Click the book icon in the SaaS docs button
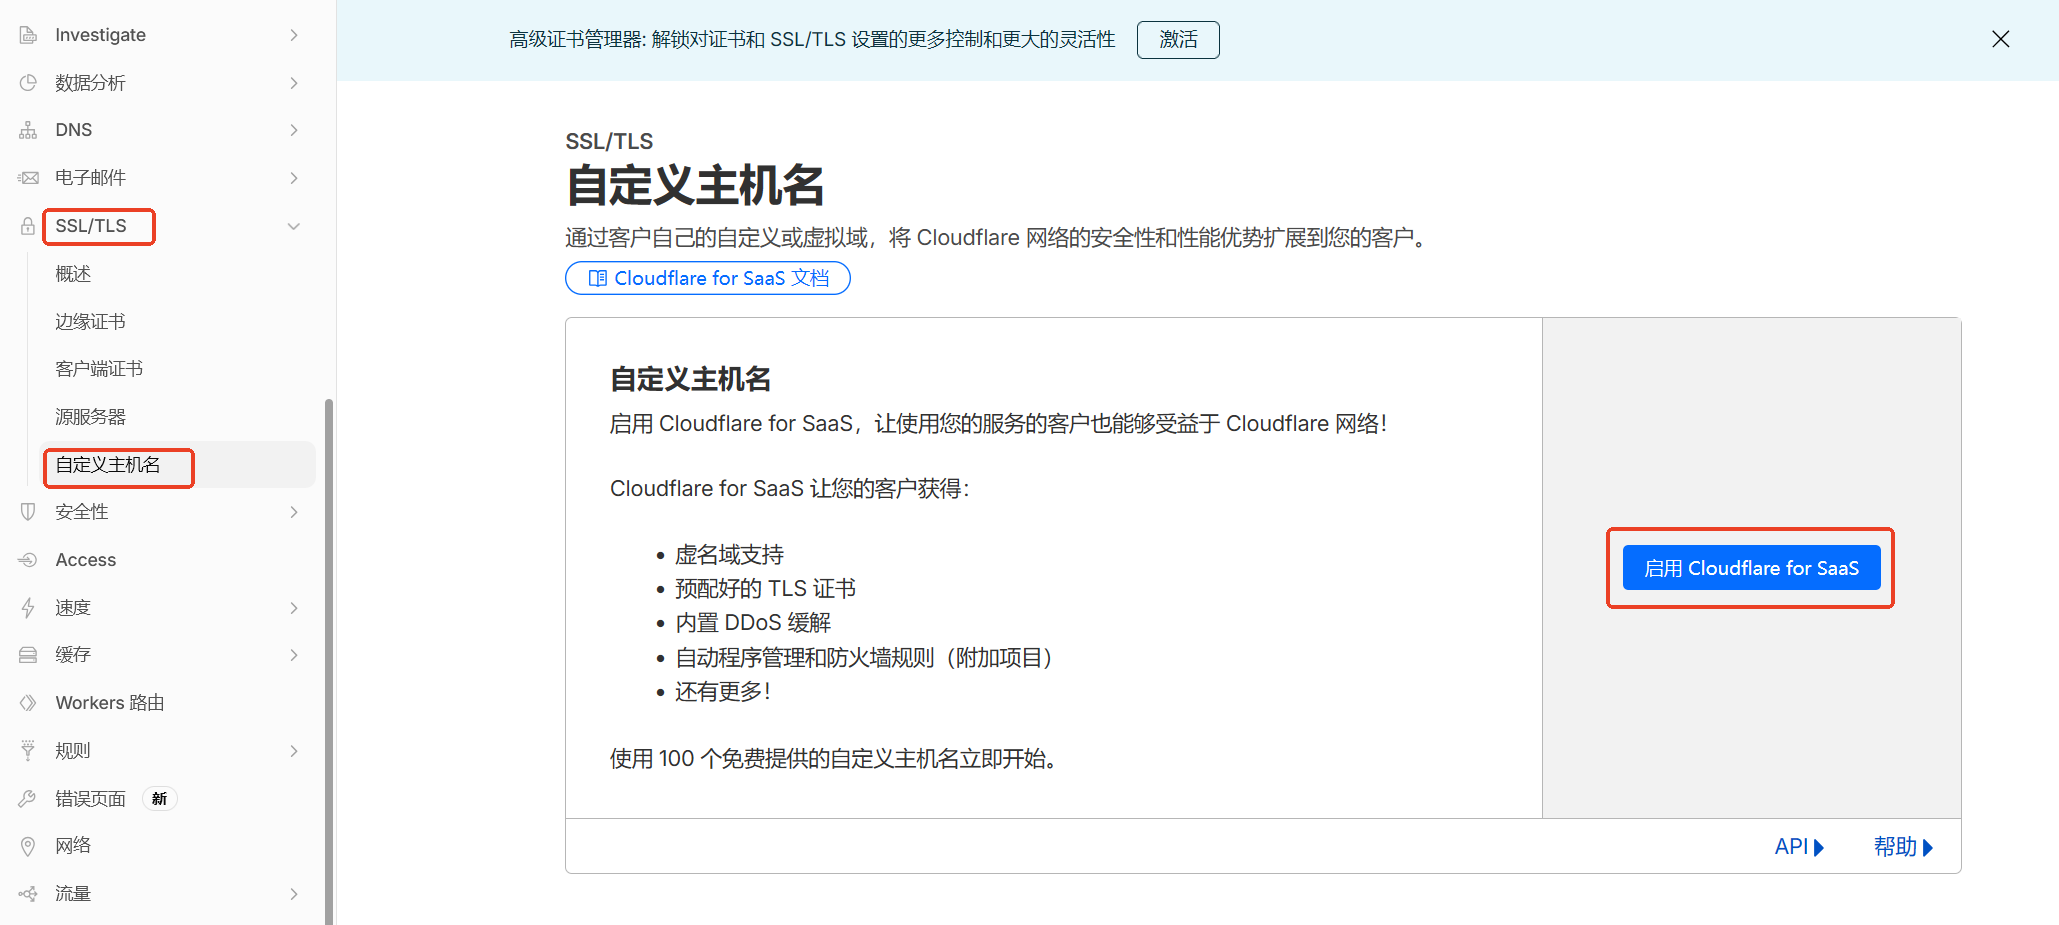The width and height of the screenshot is (2059, 925). [x=598, y=278]
